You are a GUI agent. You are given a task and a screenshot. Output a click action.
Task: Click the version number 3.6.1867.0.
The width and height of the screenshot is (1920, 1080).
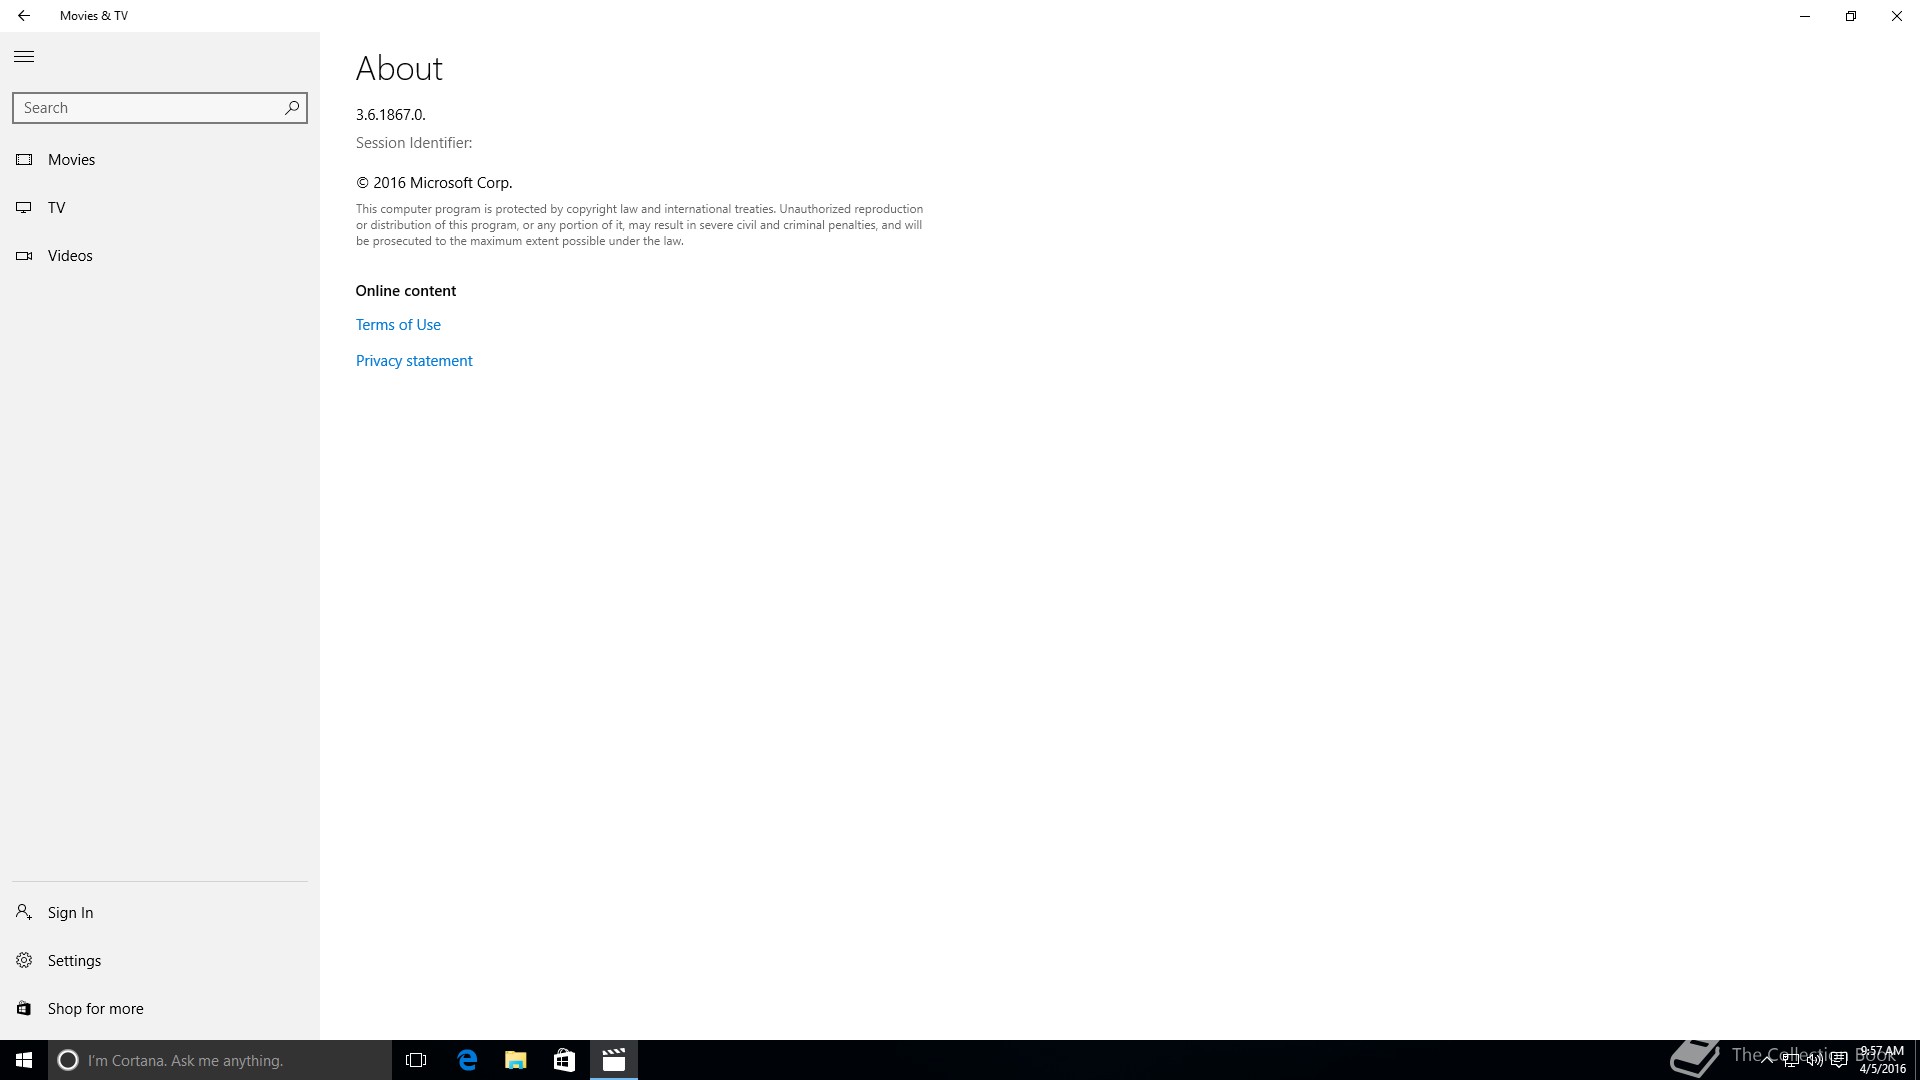point(391,115)
